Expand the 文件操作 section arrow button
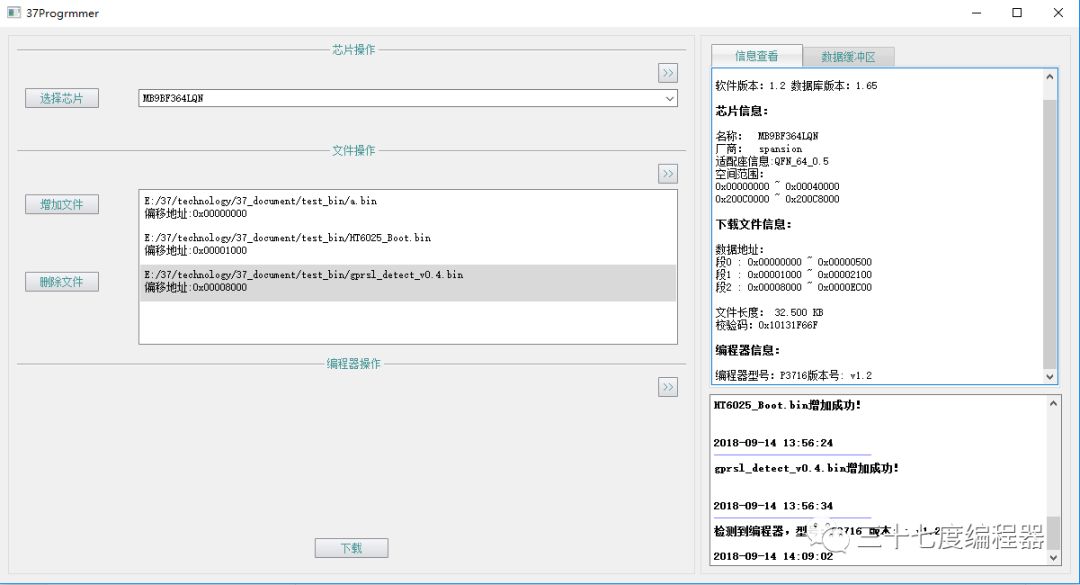This screenshot has width=1080, height=585. click(x=667, y=174)
